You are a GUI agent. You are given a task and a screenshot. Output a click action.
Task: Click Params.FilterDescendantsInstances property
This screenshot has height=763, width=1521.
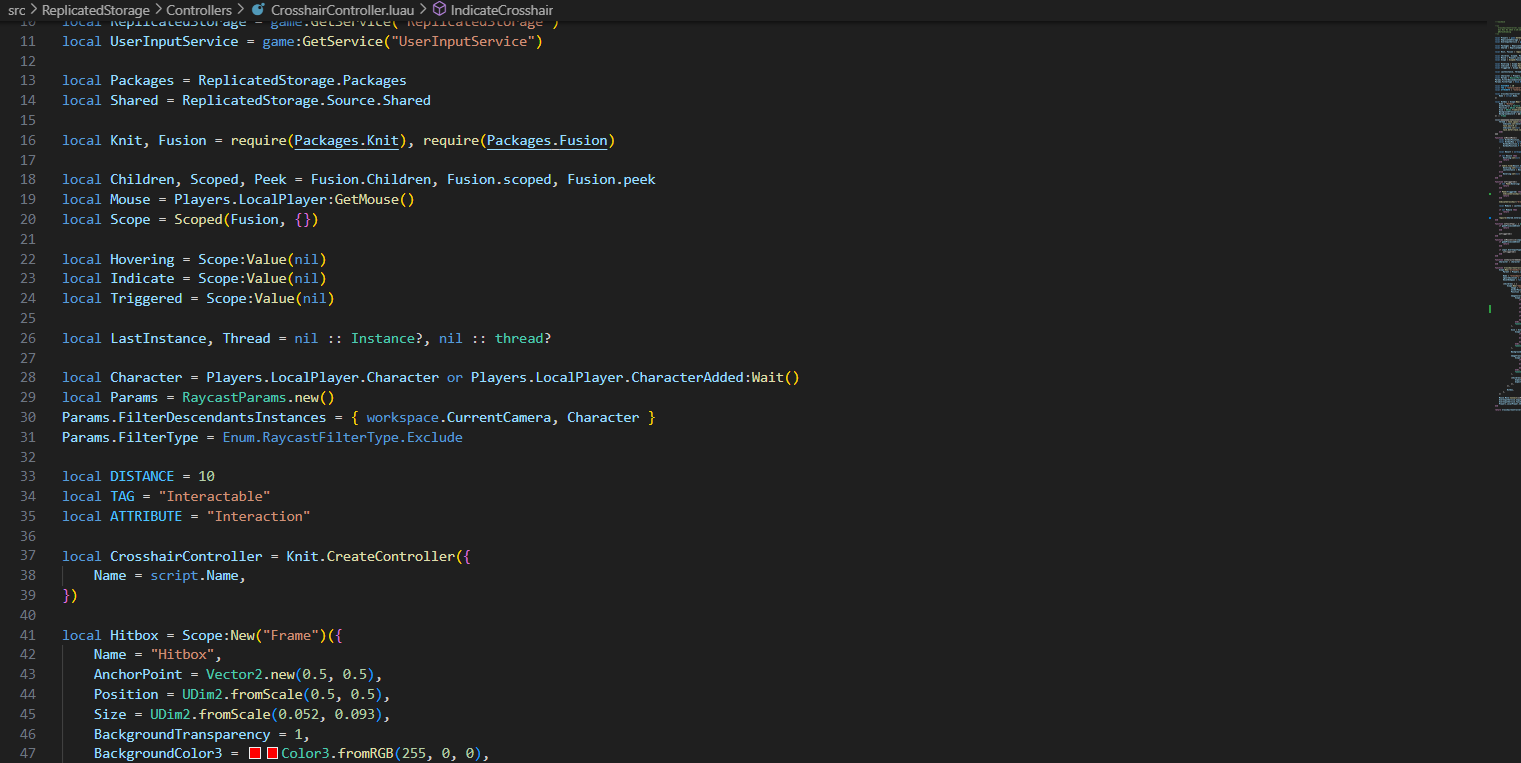tap(194, 417)
